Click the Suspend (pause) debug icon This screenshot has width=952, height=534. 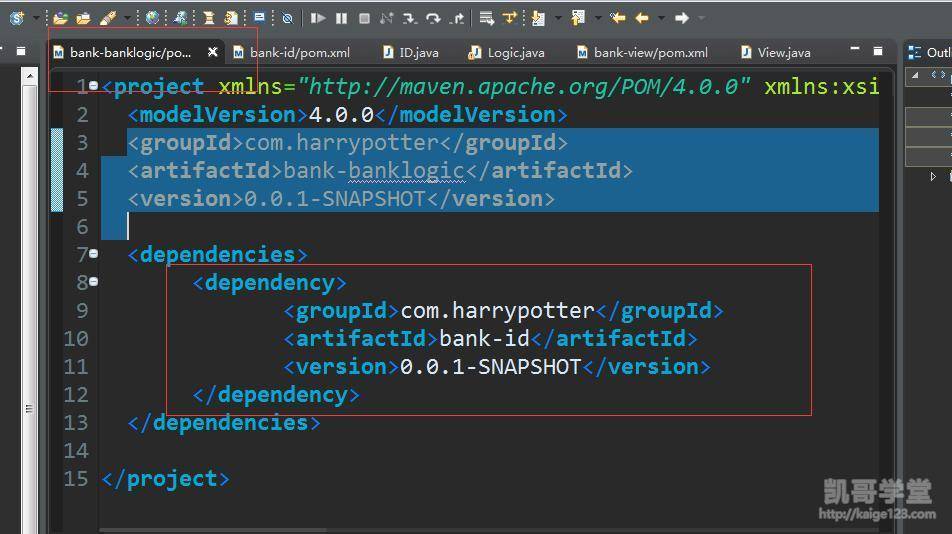342,18
